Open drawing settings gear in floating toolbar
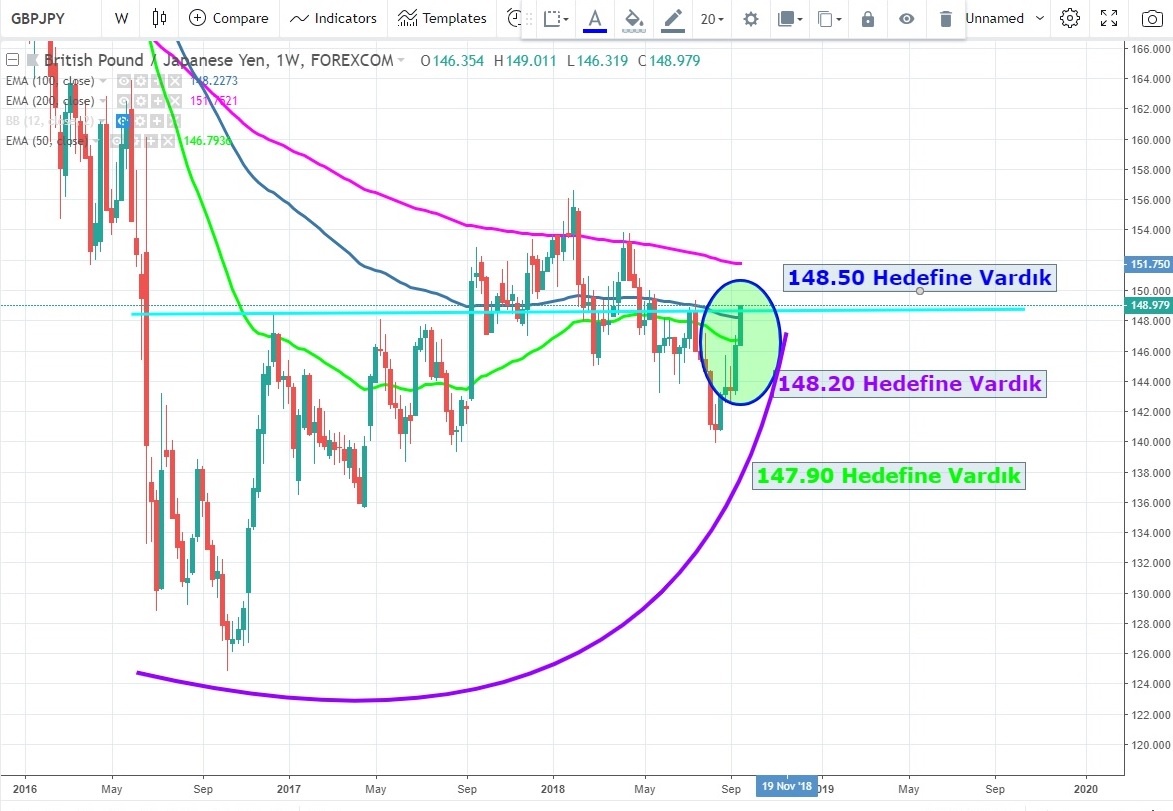1173x811 pixels. click(751, 19)
